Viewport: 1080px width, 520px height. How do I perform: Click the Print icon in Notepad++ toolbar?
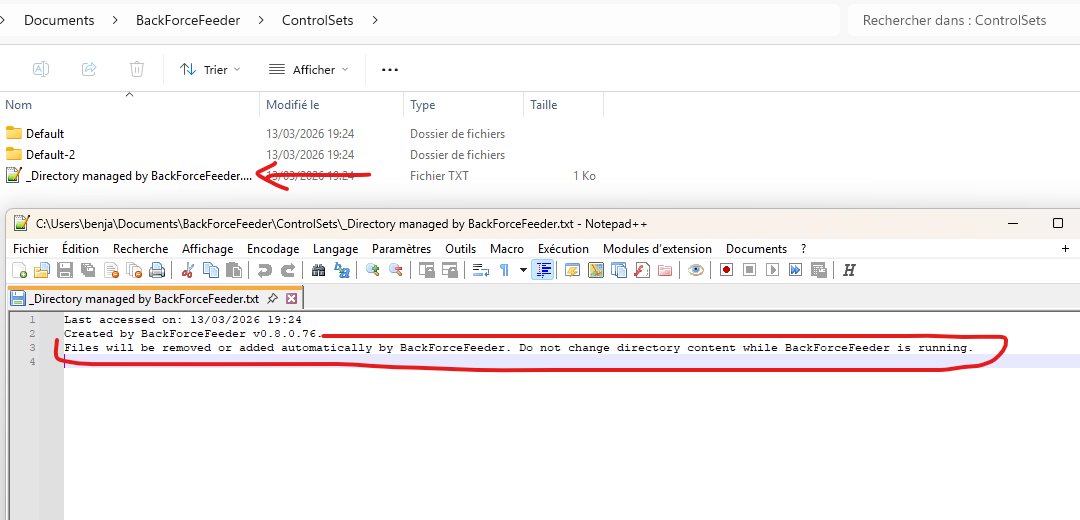click(x=157, y=270)
